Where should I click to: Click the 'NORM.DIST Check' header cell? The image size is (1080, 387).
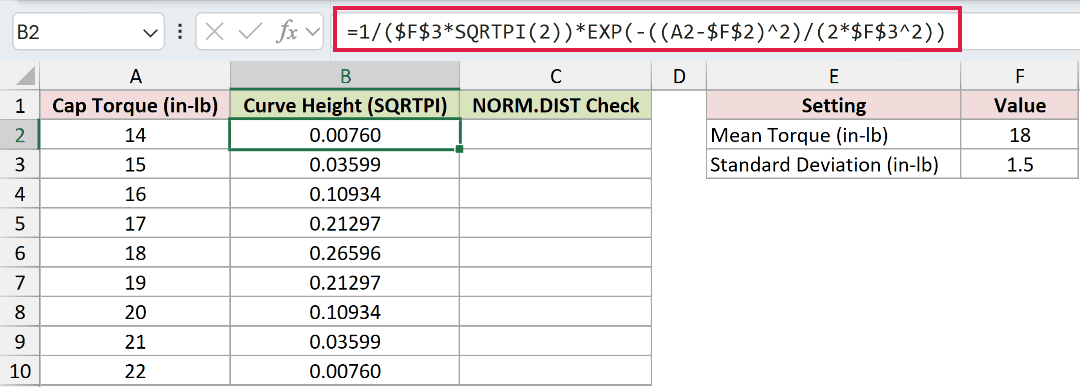(x=556, y=105)
